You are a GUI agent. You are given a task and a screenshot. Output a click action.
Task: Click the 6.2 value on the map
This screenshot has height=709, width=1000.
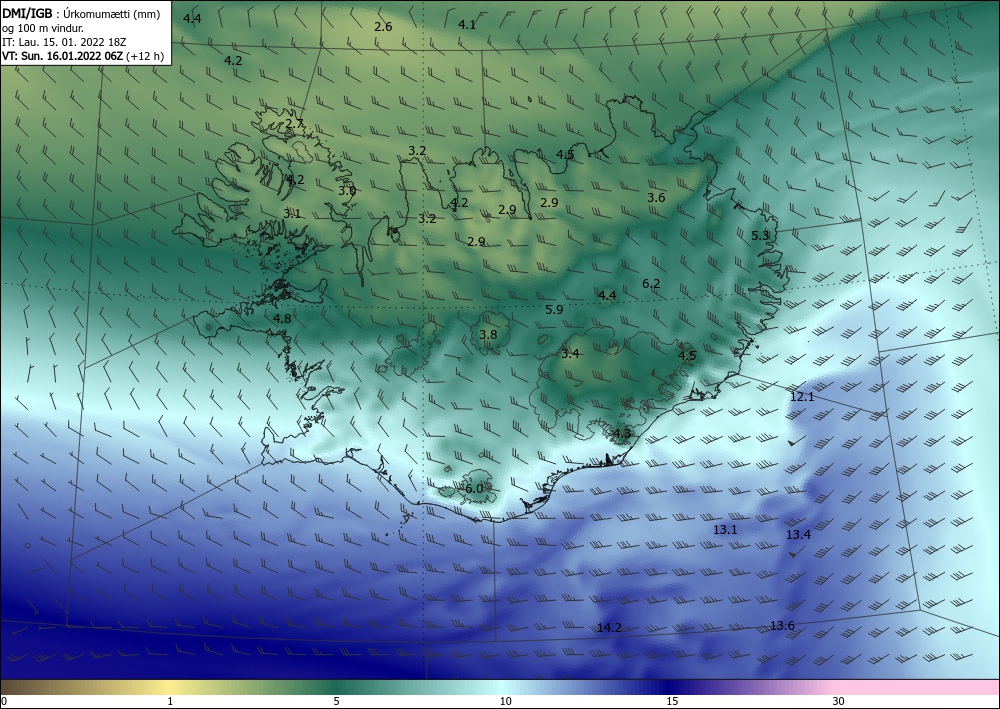pyautogui.click(x=651, y=284)
